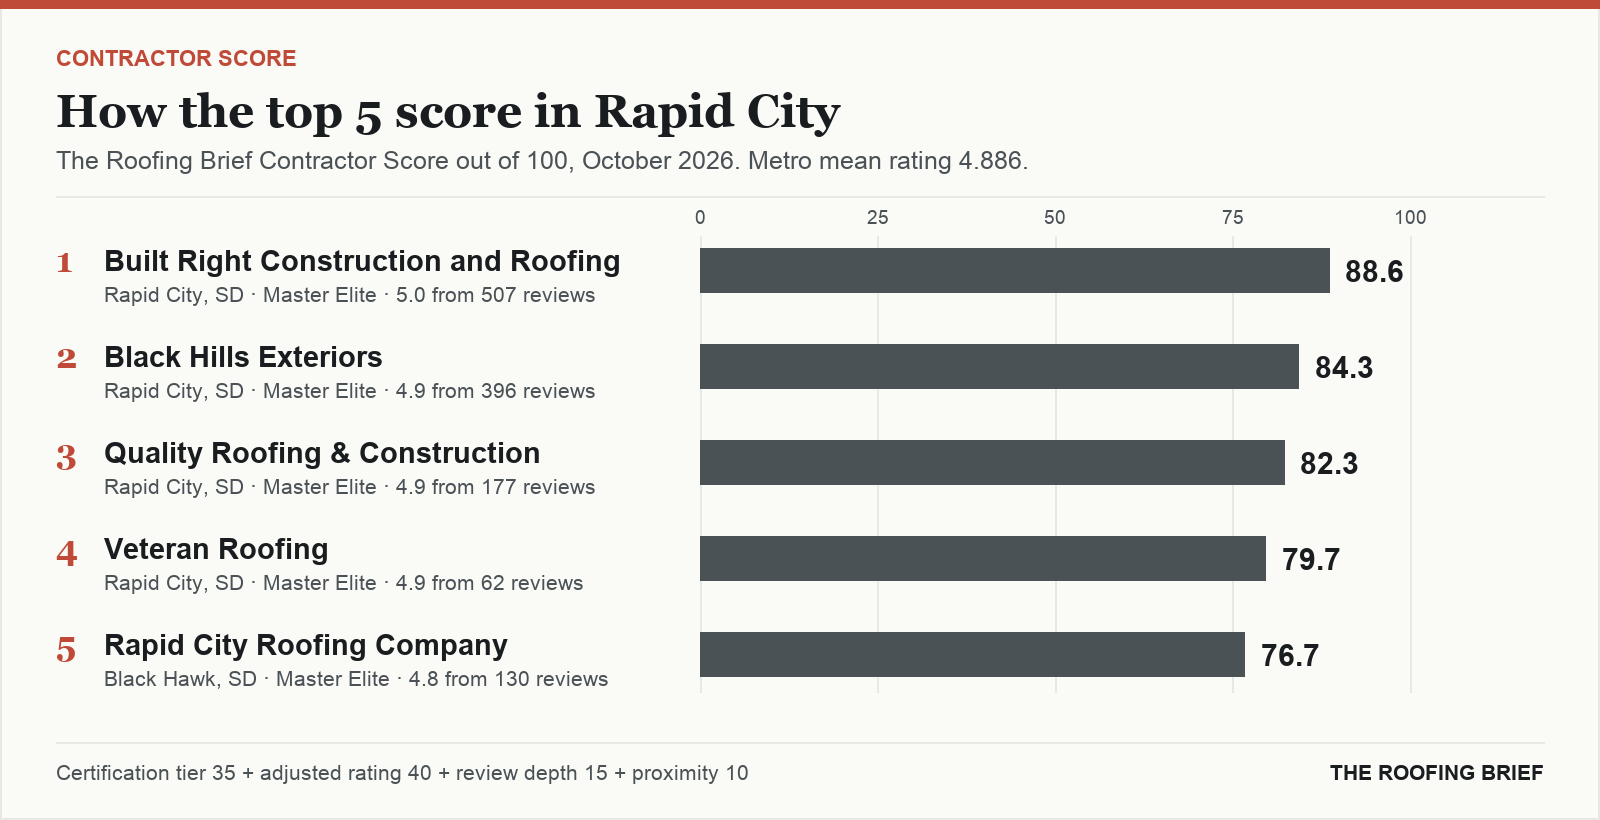Click the score value 84.3
The image size is (1600, 820).
pos(1344,367)
